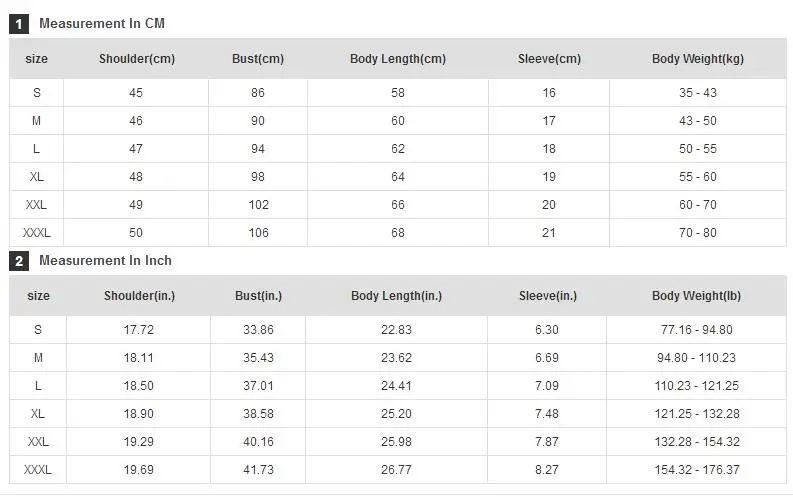The width and height of the screenshot is (793, 504).
Task: Click the body weight cell 35 - 43
Action: (698, 93)
